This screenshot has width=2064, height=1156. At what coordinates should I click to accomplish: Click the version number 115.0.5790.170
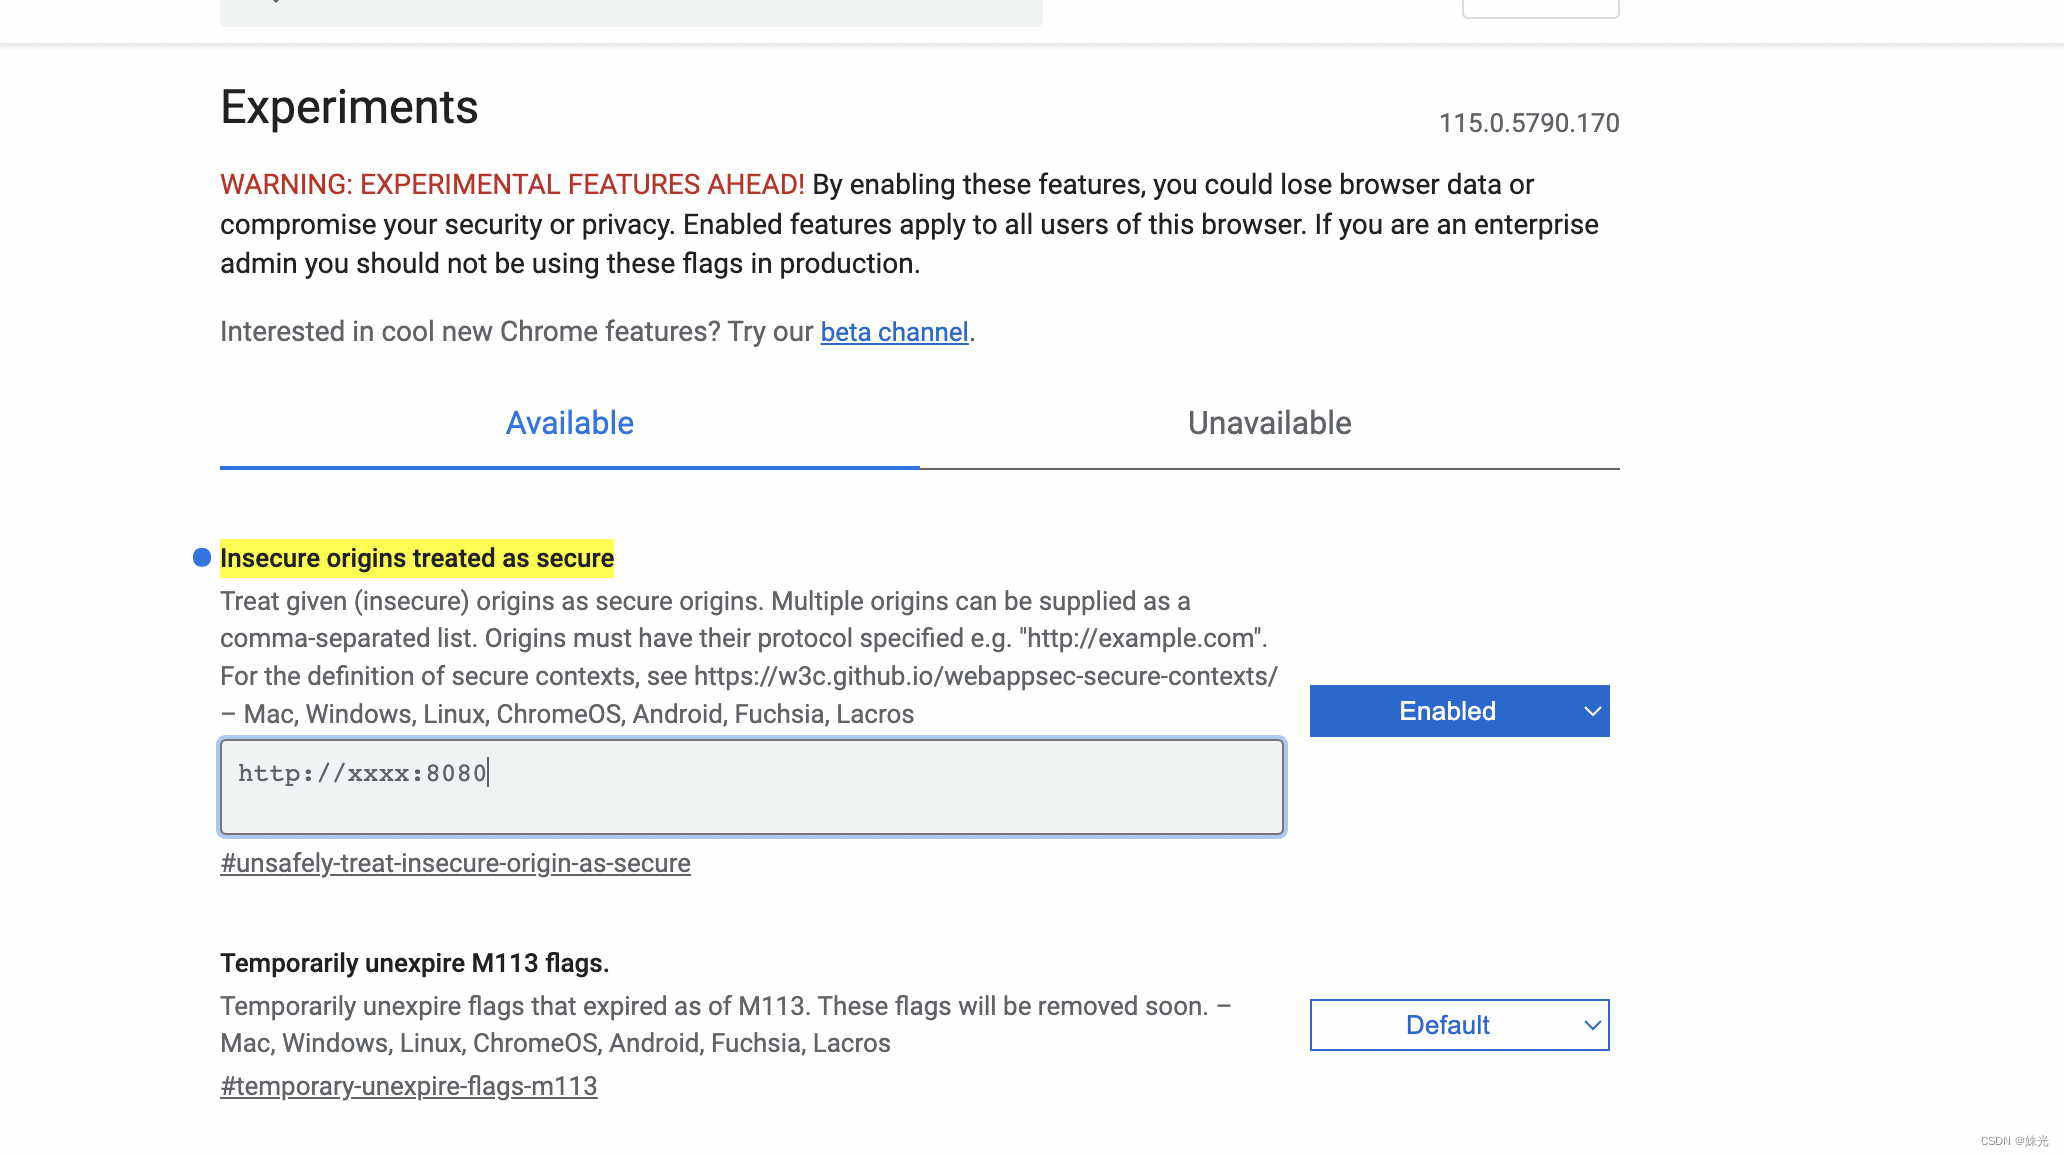click(x=1528, y=123)
